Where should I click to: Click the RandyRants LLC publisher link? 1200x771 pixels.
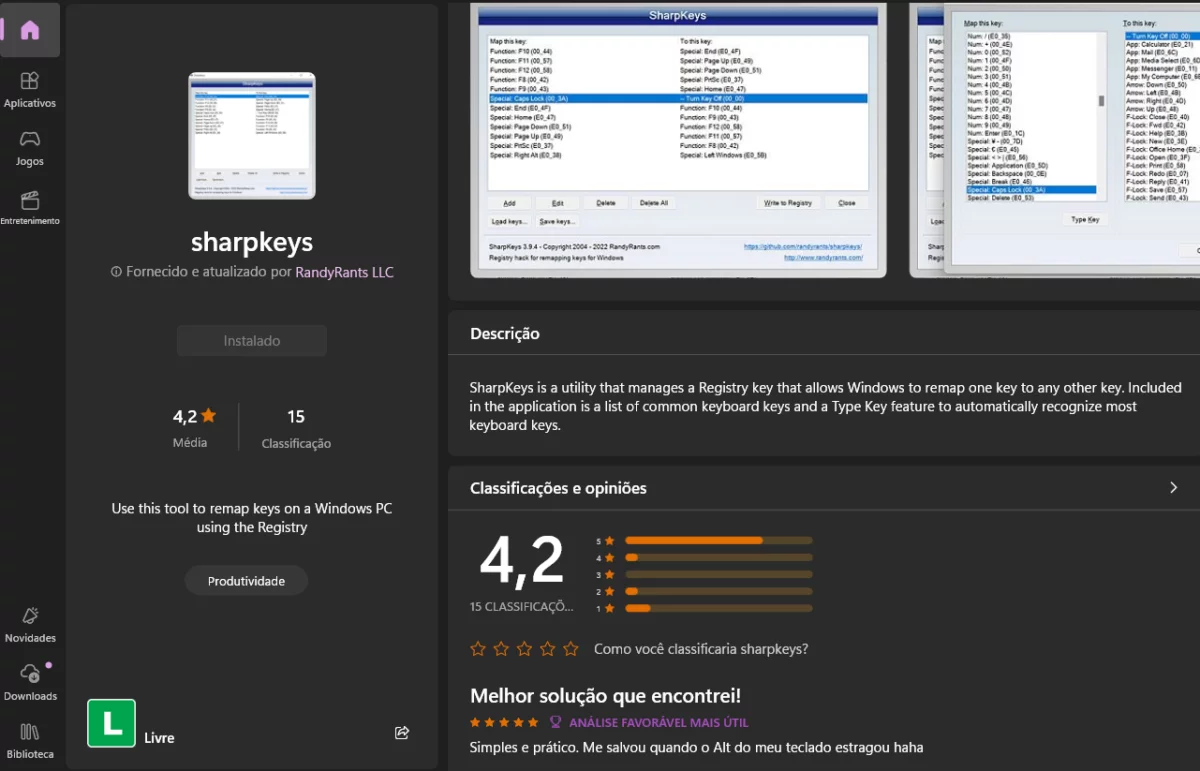(x=344, y=272)
